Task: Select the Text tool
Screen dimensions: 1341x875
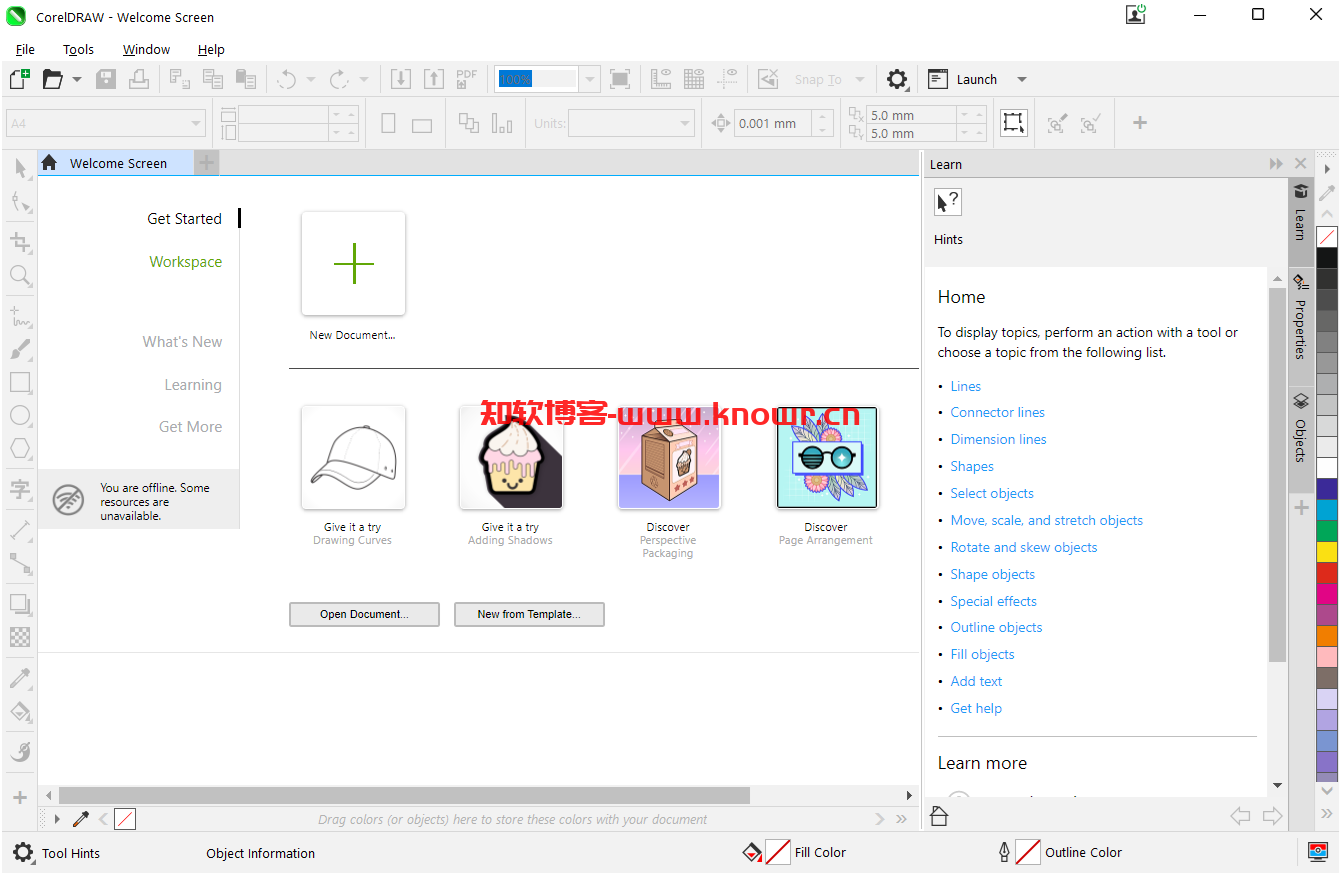Action: (20, 489)
